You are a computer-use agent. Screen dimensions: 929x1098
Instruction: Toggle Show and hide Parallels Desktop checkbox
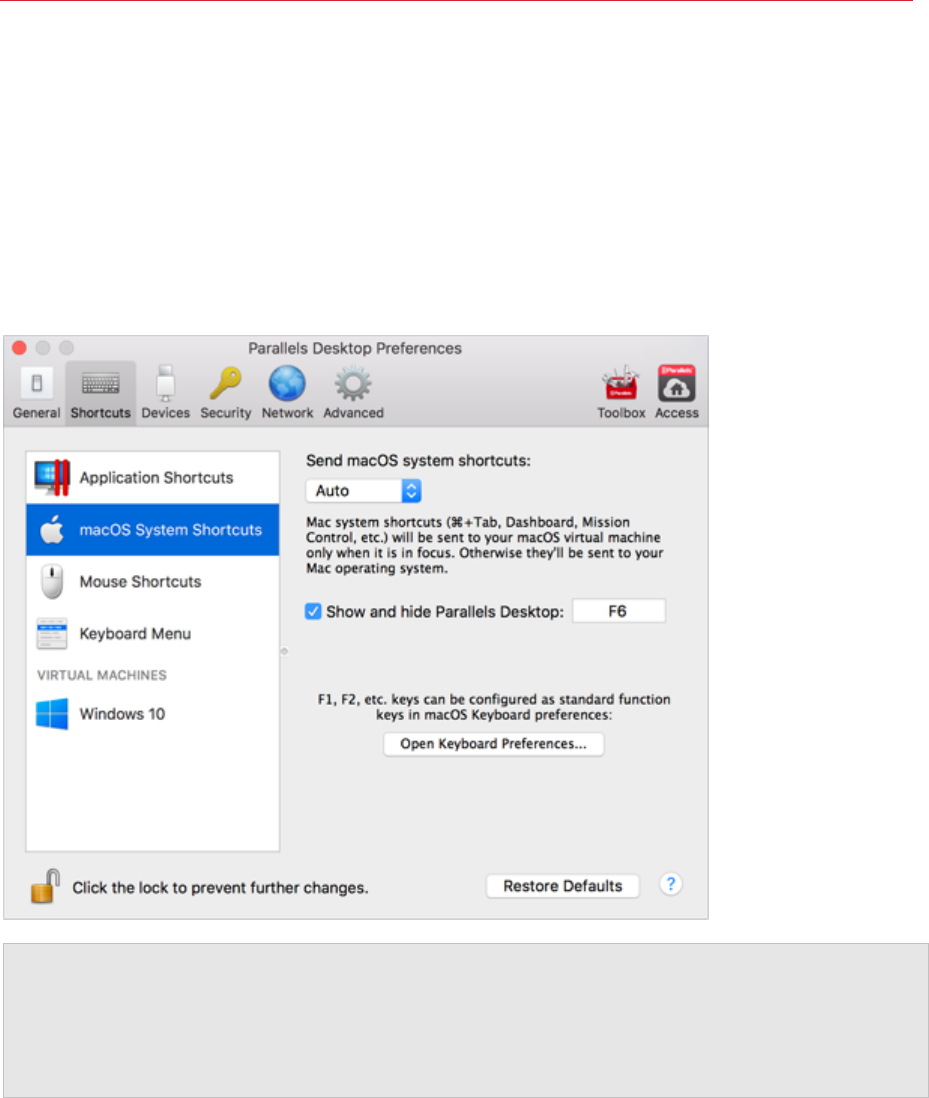313,611
